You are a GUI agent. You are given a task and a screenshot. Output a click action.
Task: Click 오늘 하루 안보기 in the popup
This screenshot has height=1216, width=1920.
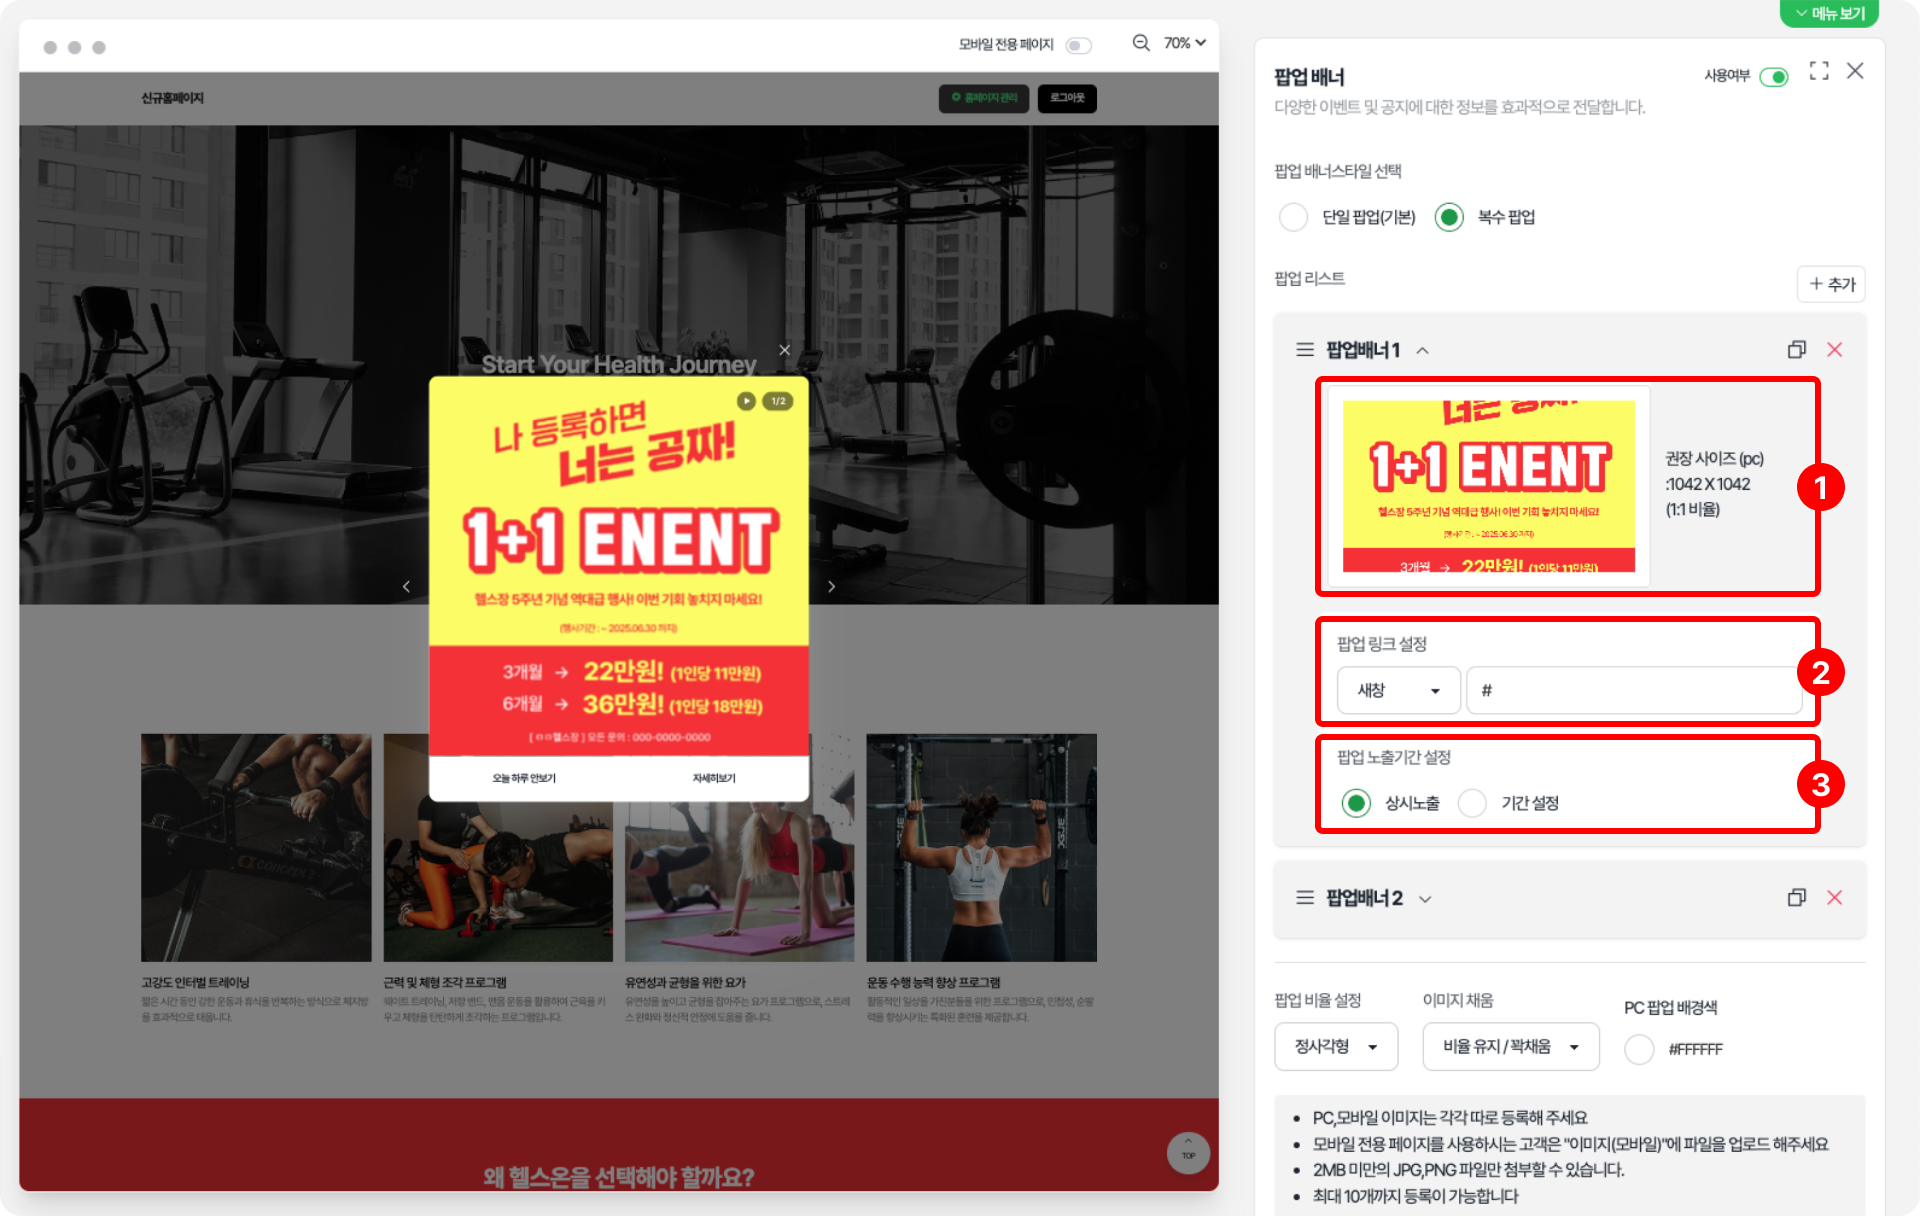click(524, 778)
